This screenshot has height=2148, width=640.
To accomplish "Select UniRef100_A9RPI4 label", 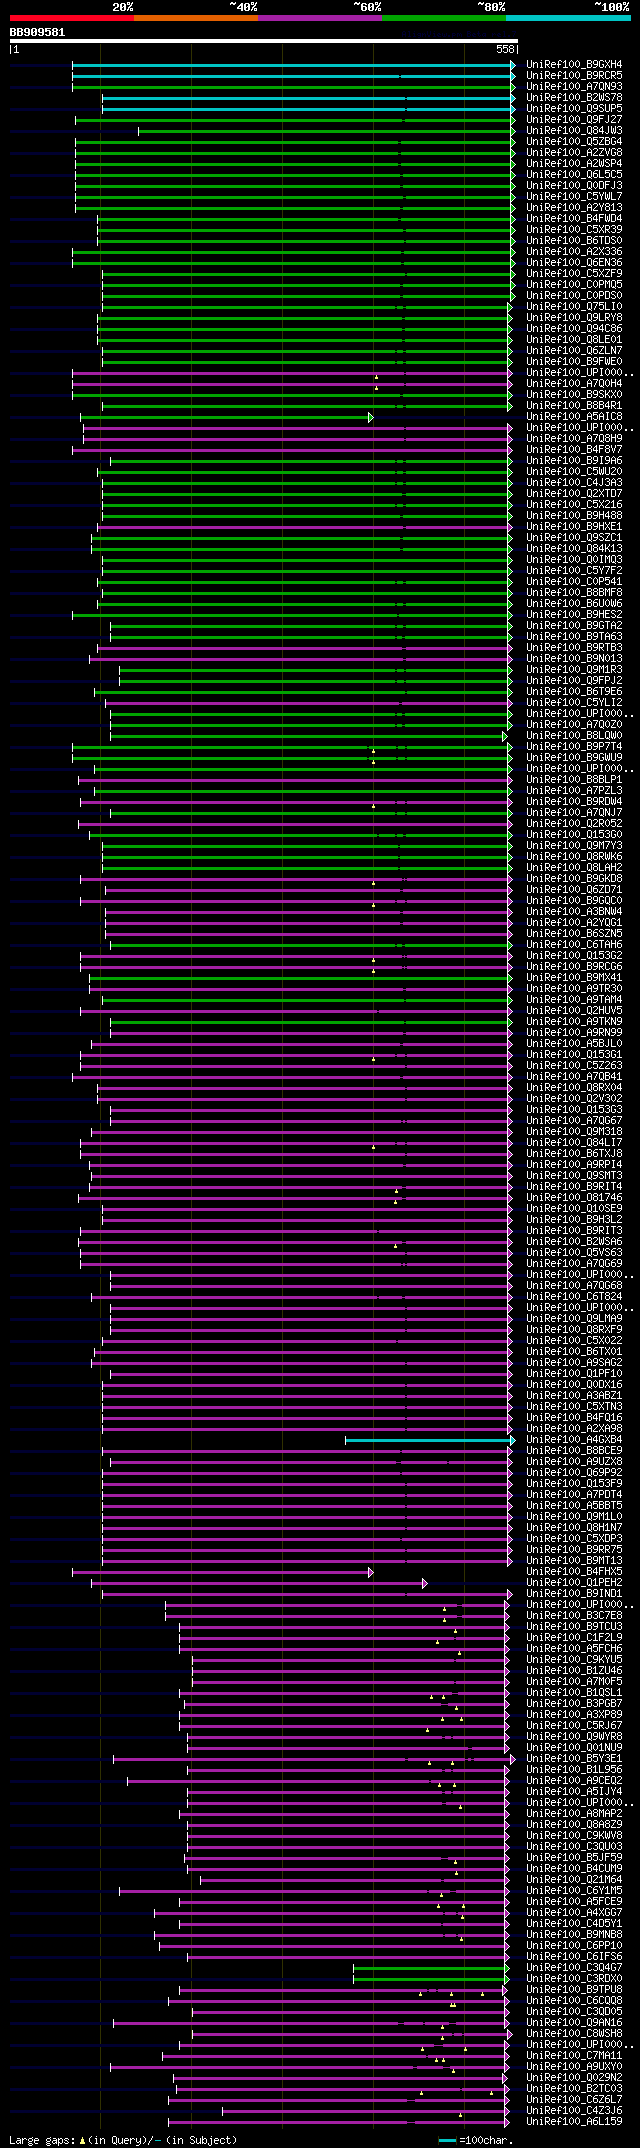I will (x=574, y=1165).
